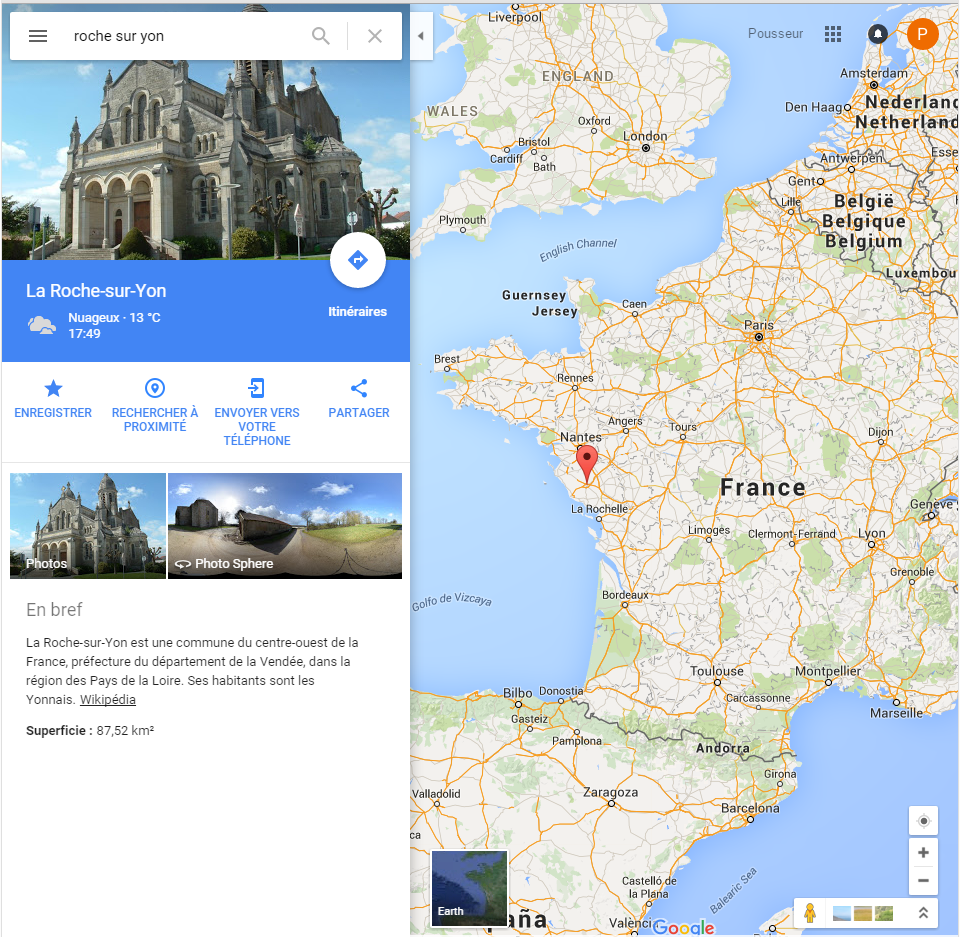Image resolution: width=960 pixels, height=937 pixels.
Task: Center map on my location
Action: coord(923,821)
